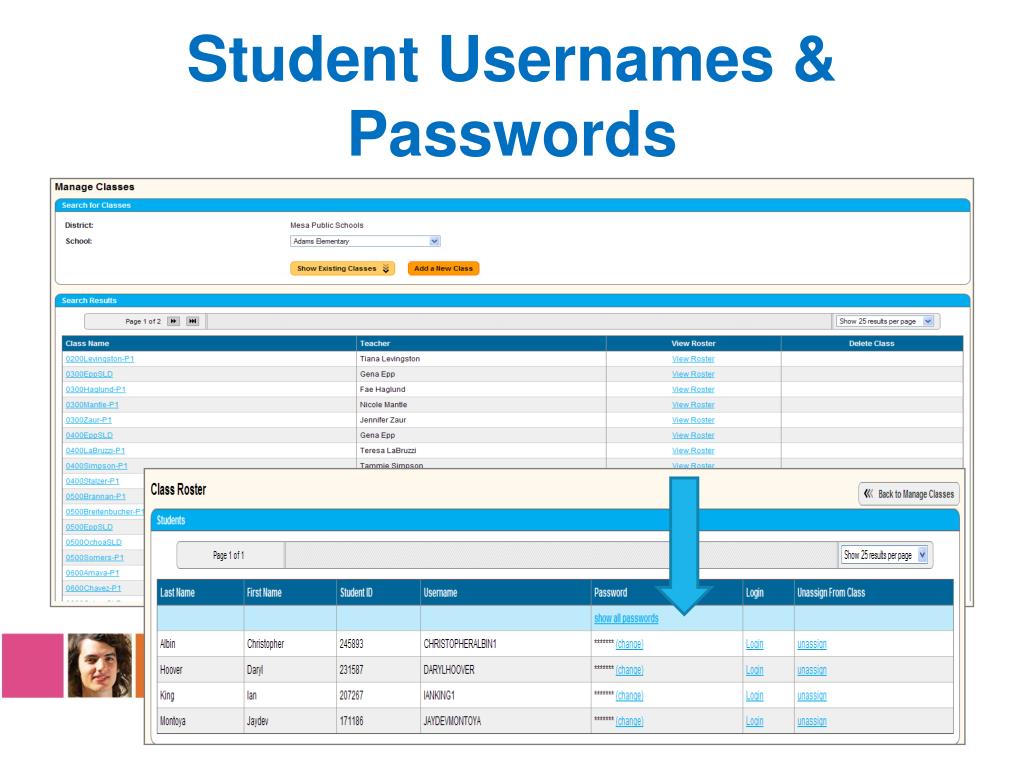Select username DARYLHOOVER

[x=449, y=670]
